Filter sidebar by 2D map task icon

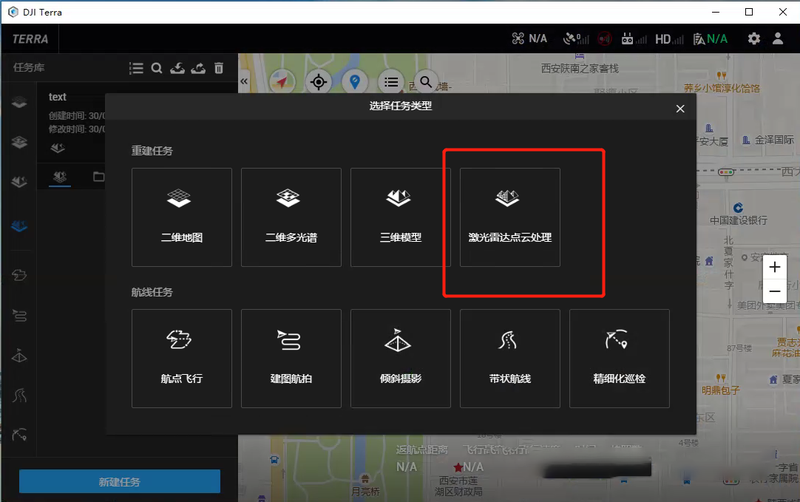(x=19, y=103)
